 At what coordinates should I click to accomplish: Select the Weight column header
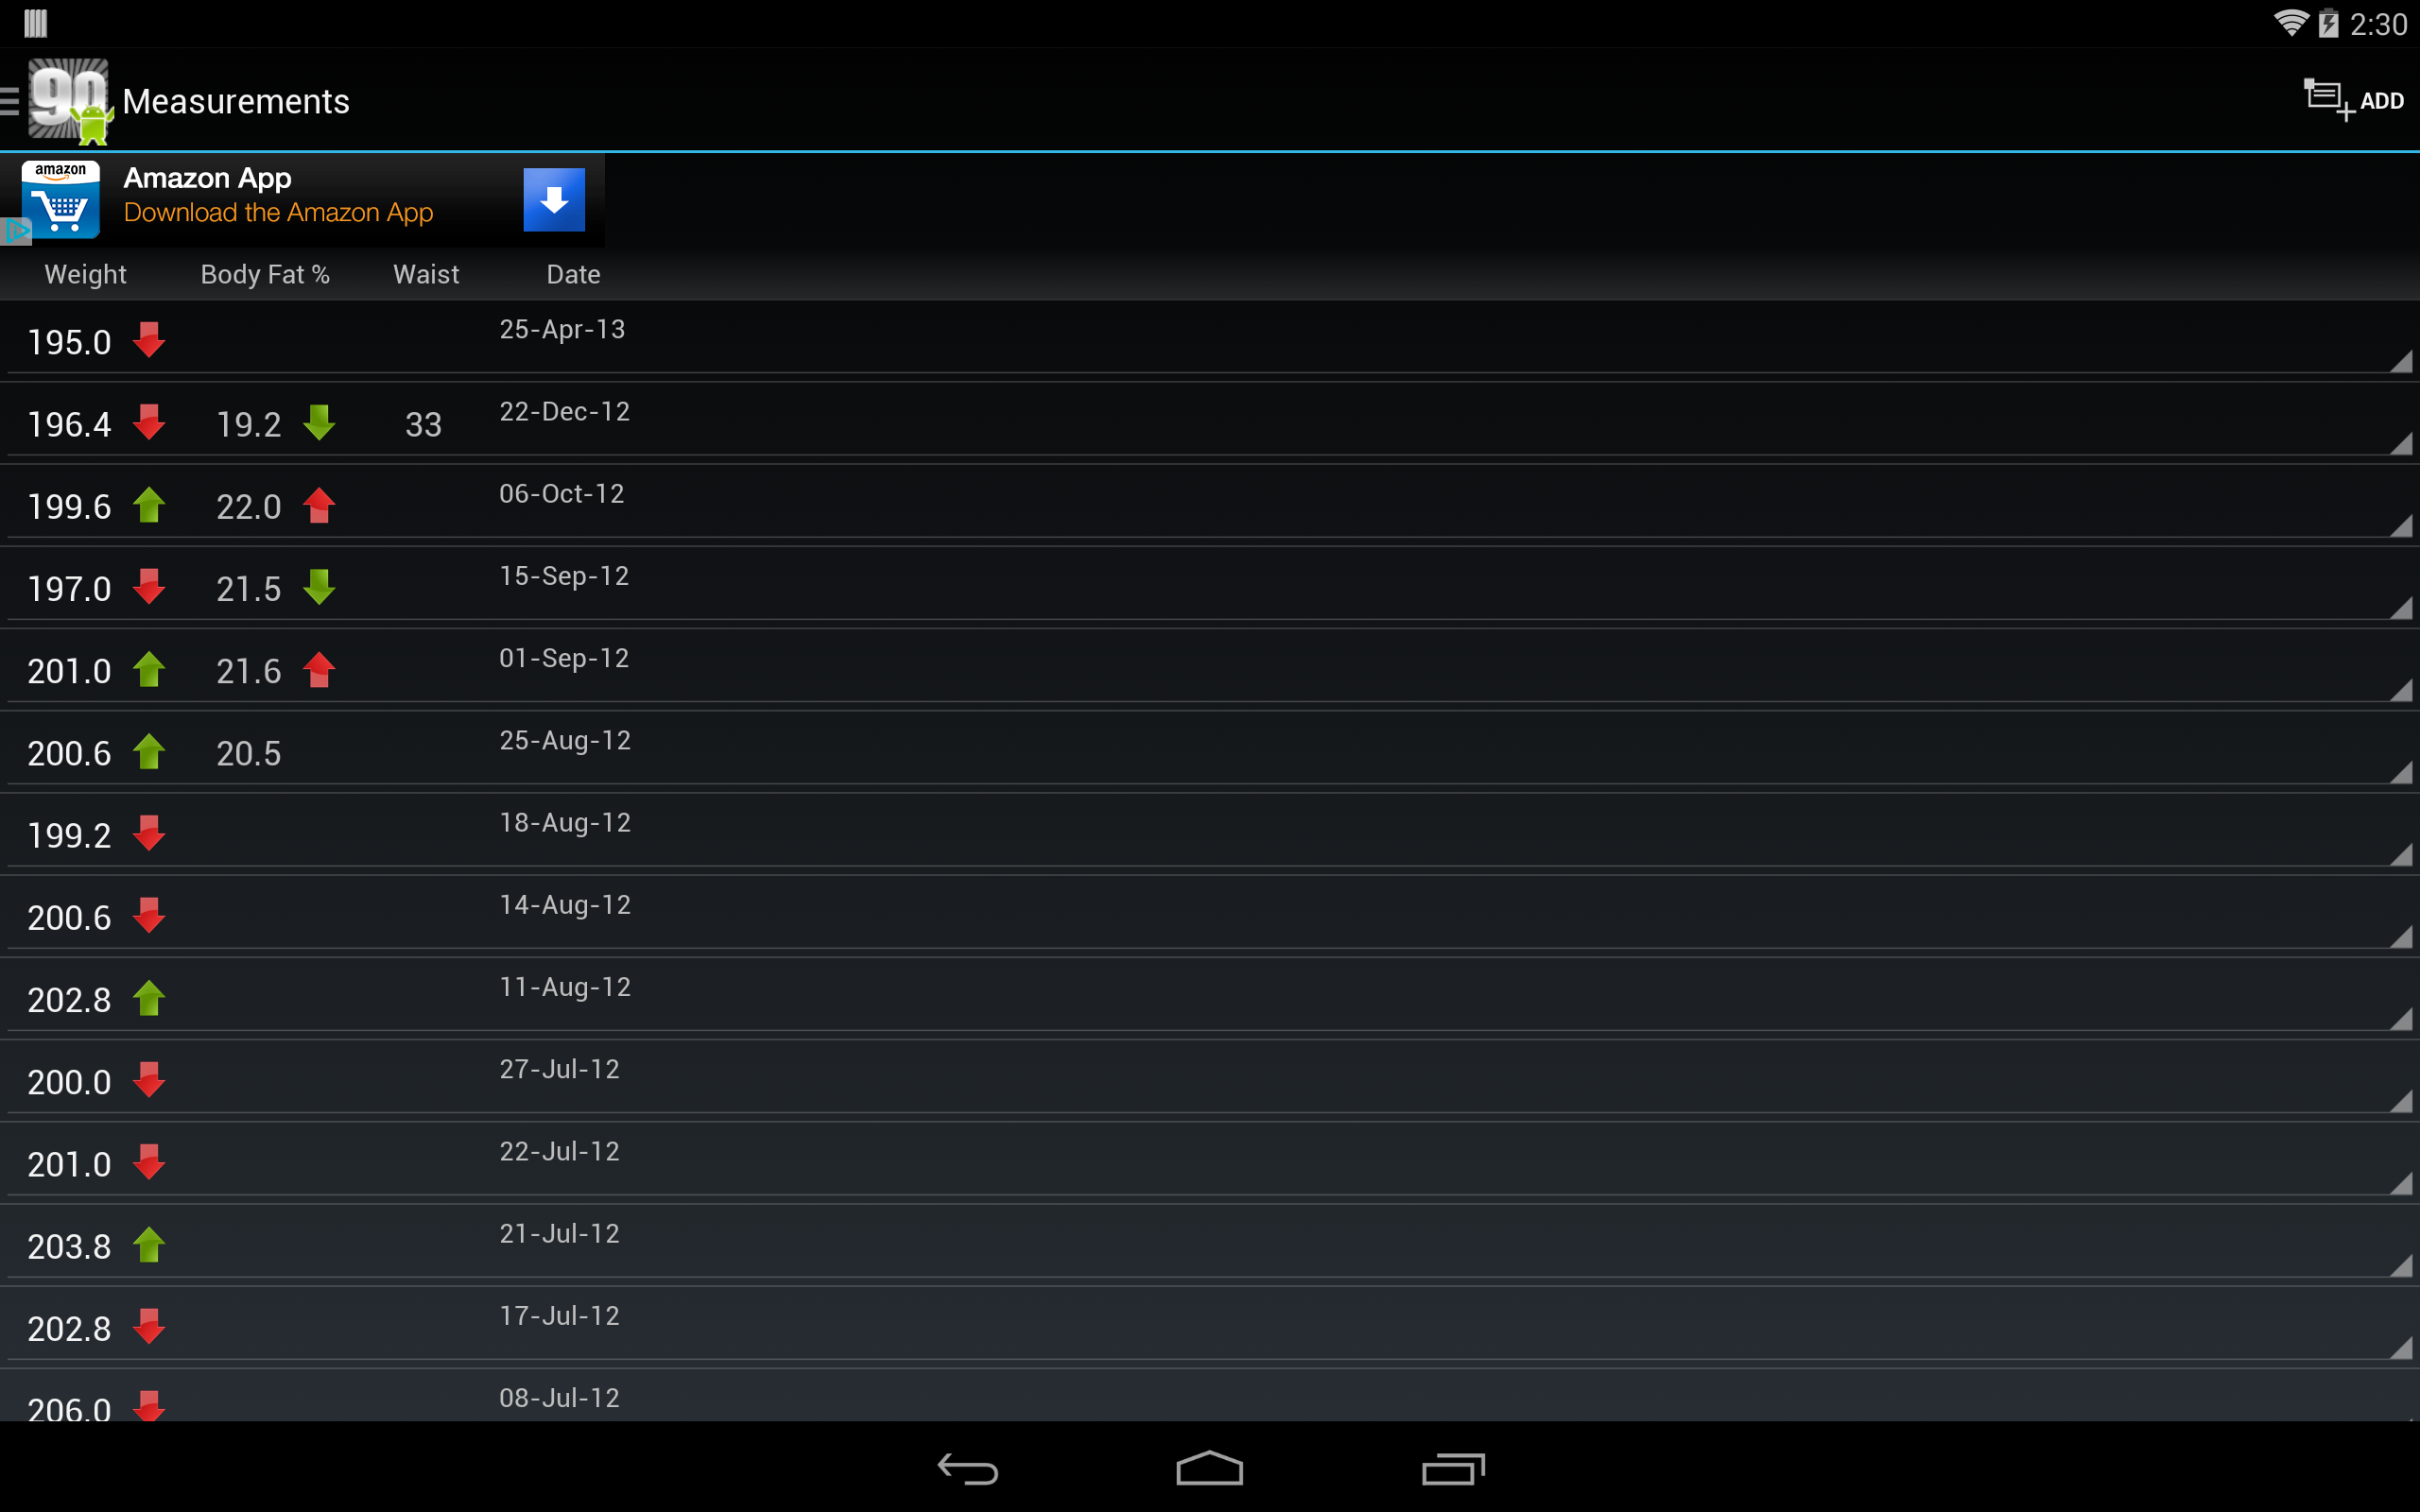(86, 274)
